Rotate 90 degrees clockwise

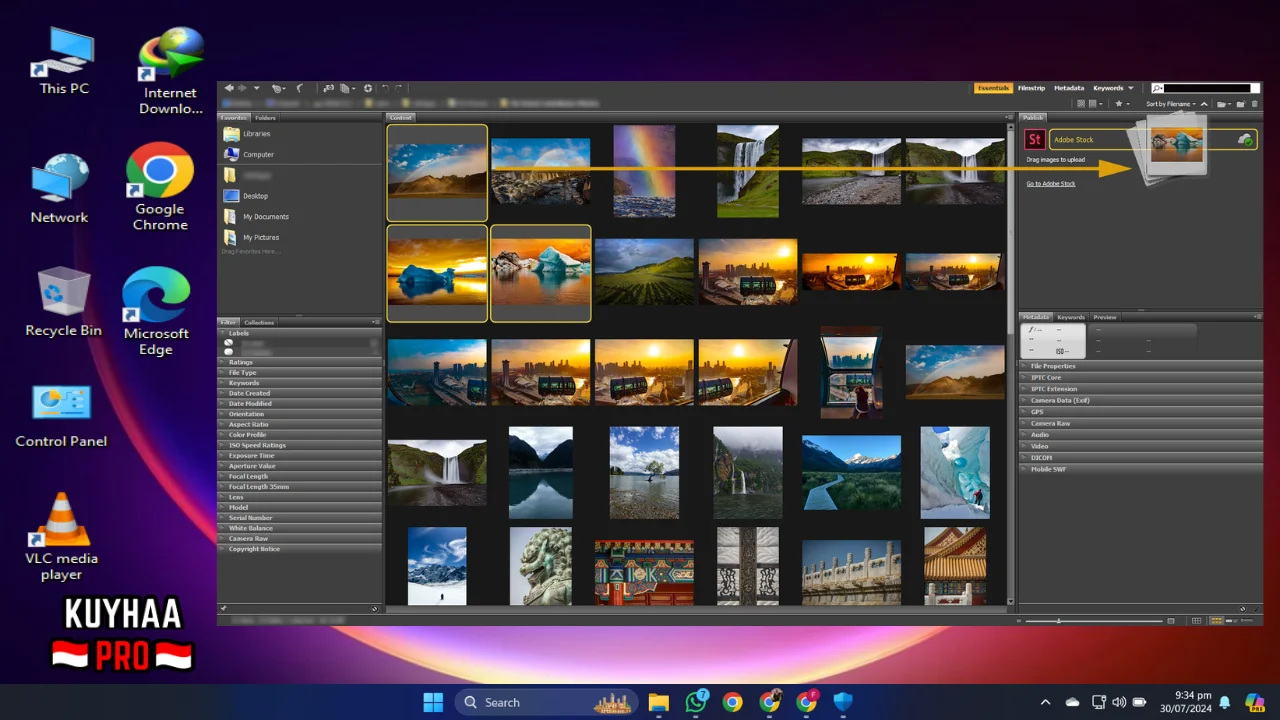(x=399, y=88)
